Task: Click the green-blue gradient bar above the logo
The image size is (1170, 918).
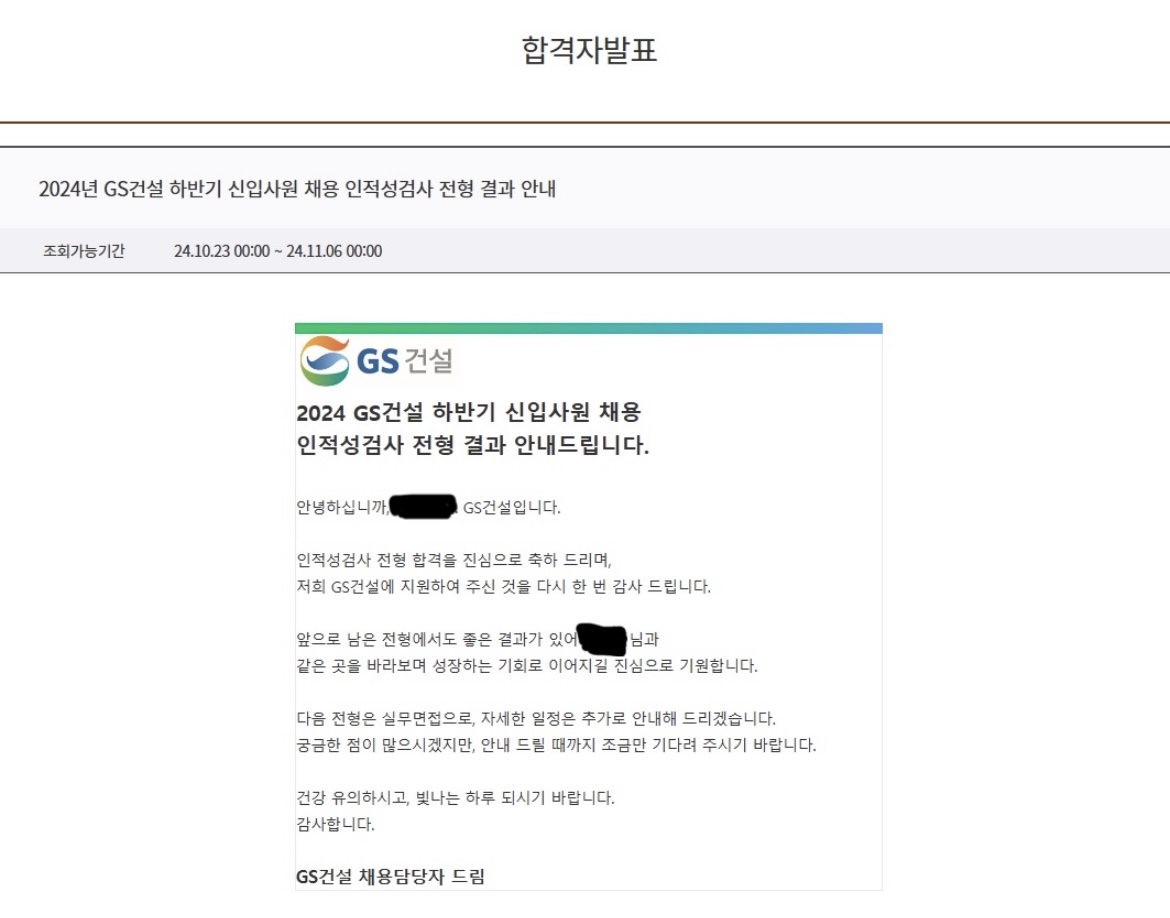Action: [588, 328]
